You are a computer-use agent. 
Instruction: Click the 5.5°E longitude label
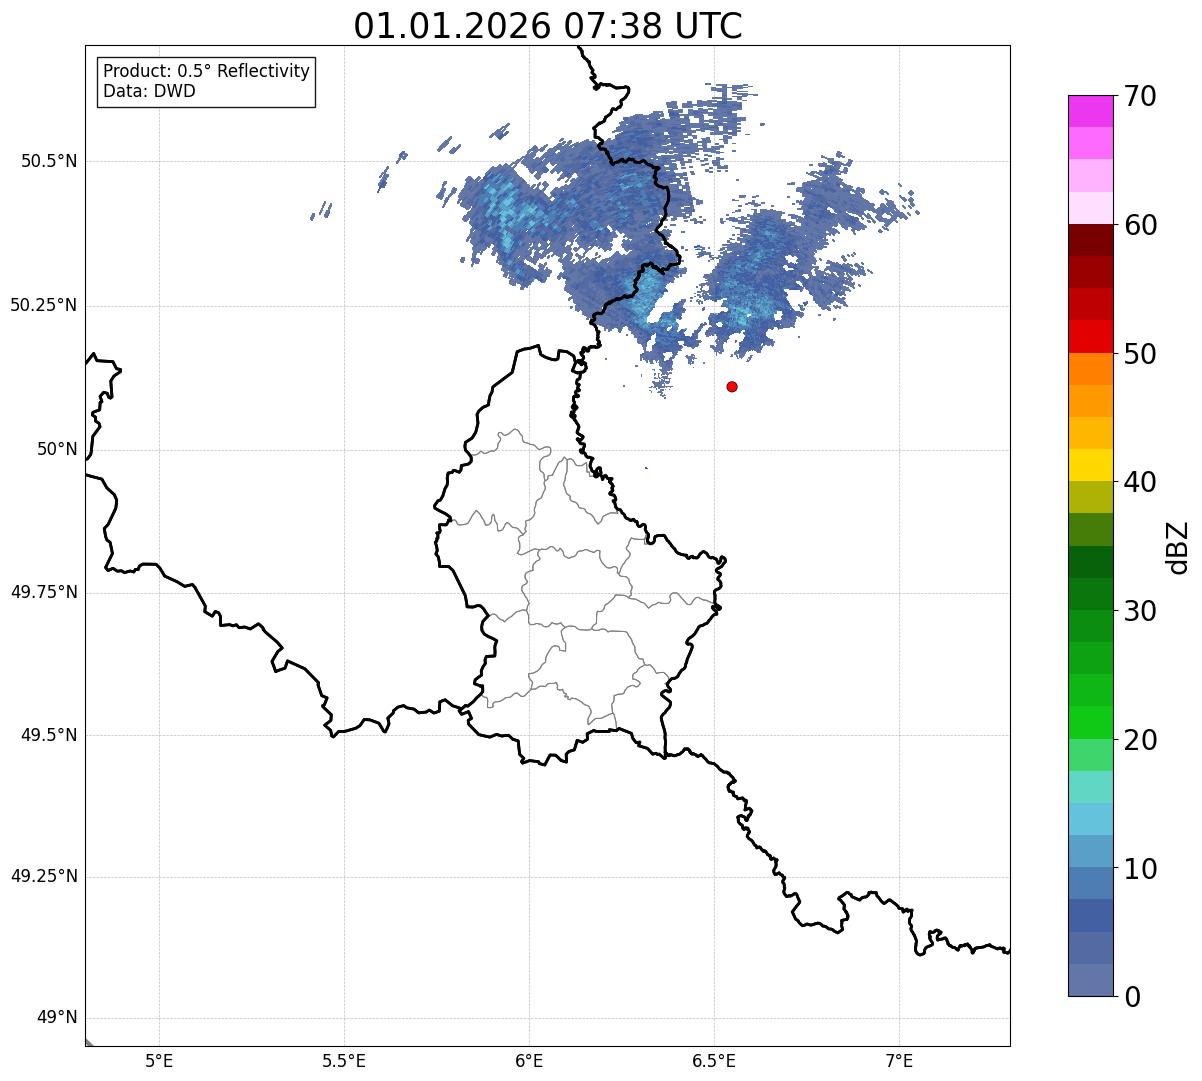click(x=344, y=1060)
